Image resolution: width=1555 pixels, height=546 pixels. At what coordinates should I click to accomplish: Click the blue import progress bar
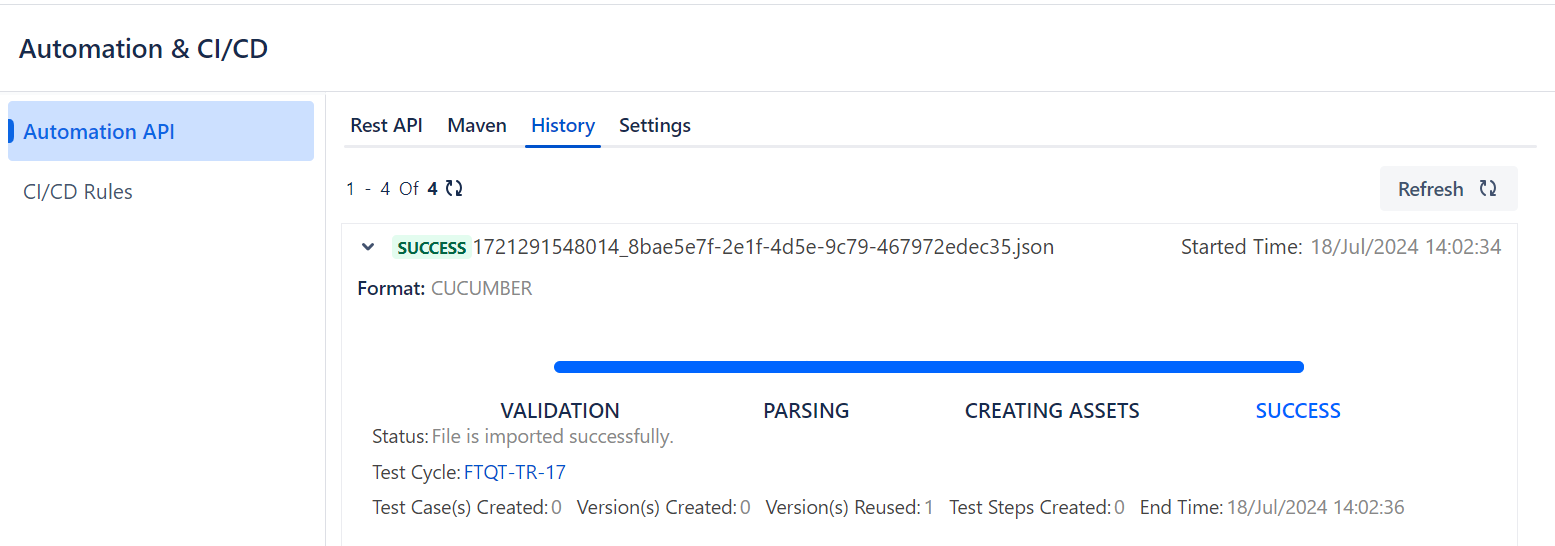(x=929, y=367)
